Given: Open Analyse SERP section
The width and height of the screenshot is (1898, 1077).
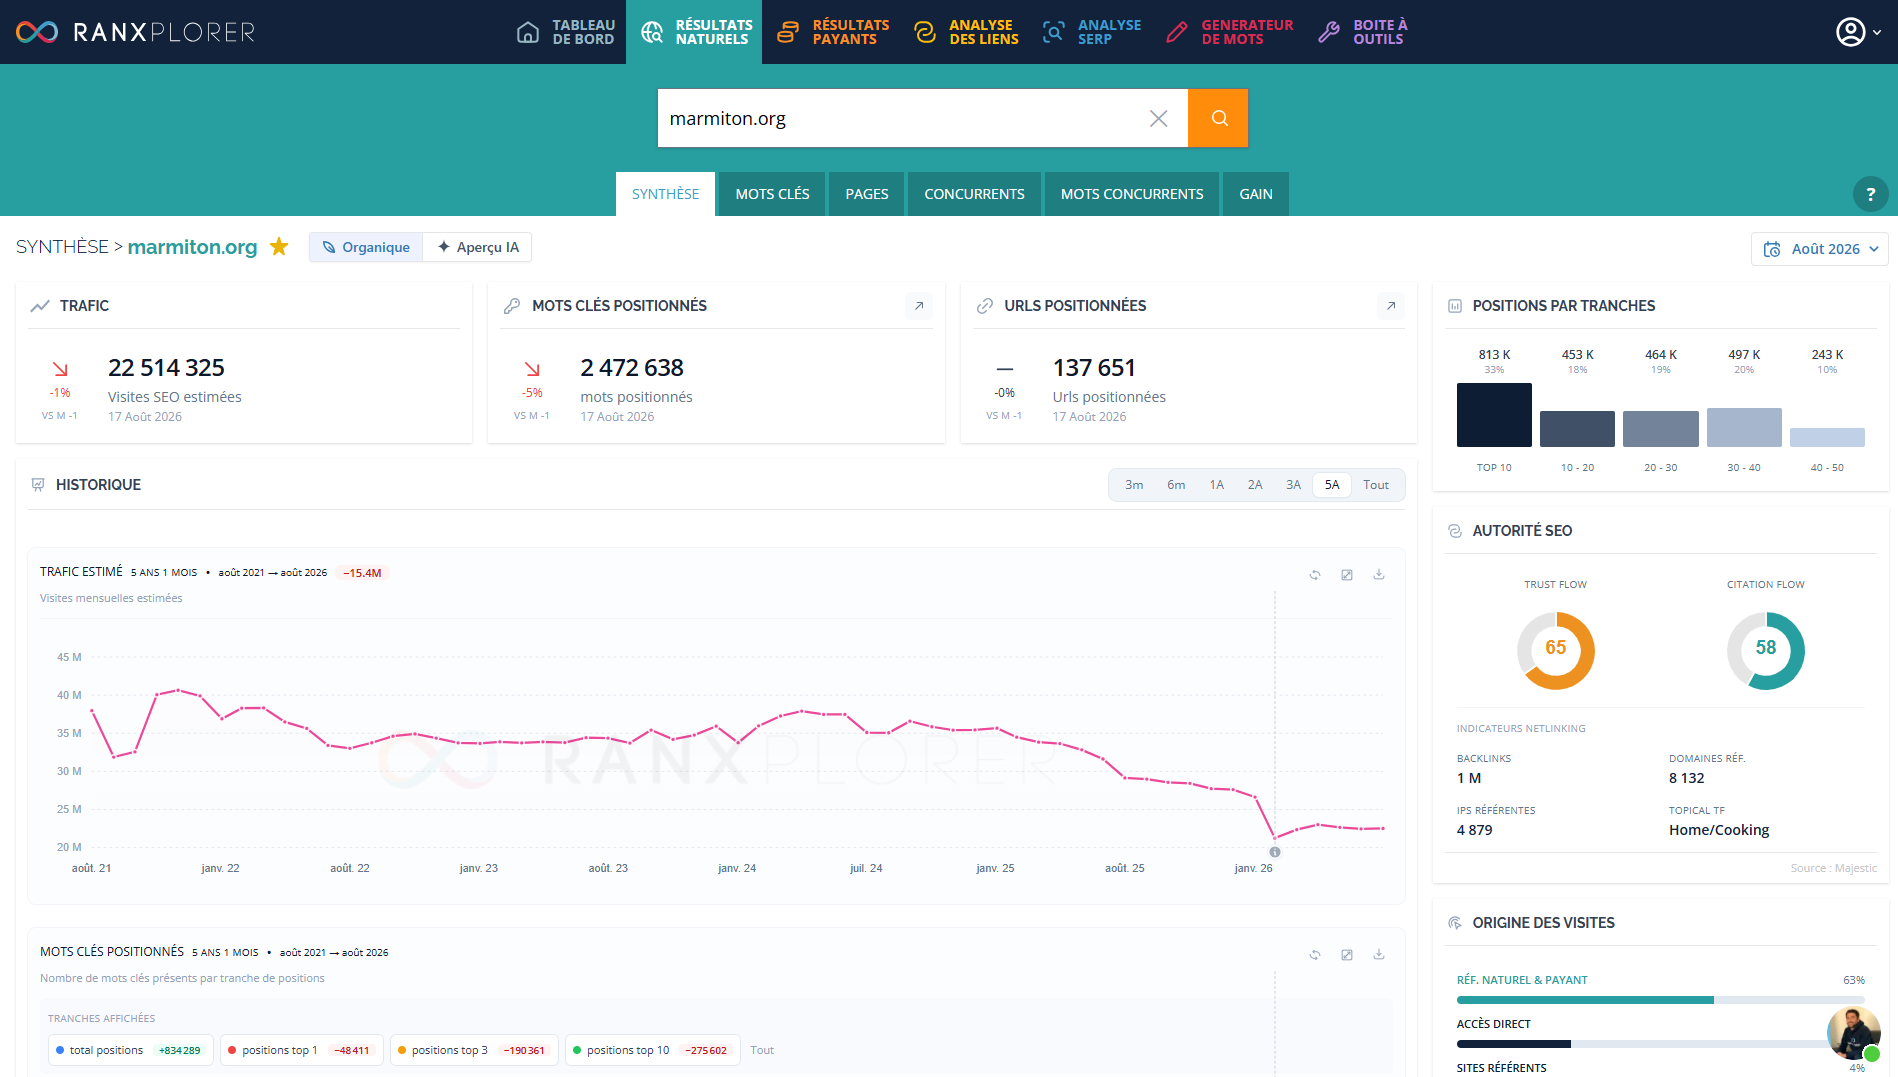Looking at the screenshot, I should (1092, 32).
